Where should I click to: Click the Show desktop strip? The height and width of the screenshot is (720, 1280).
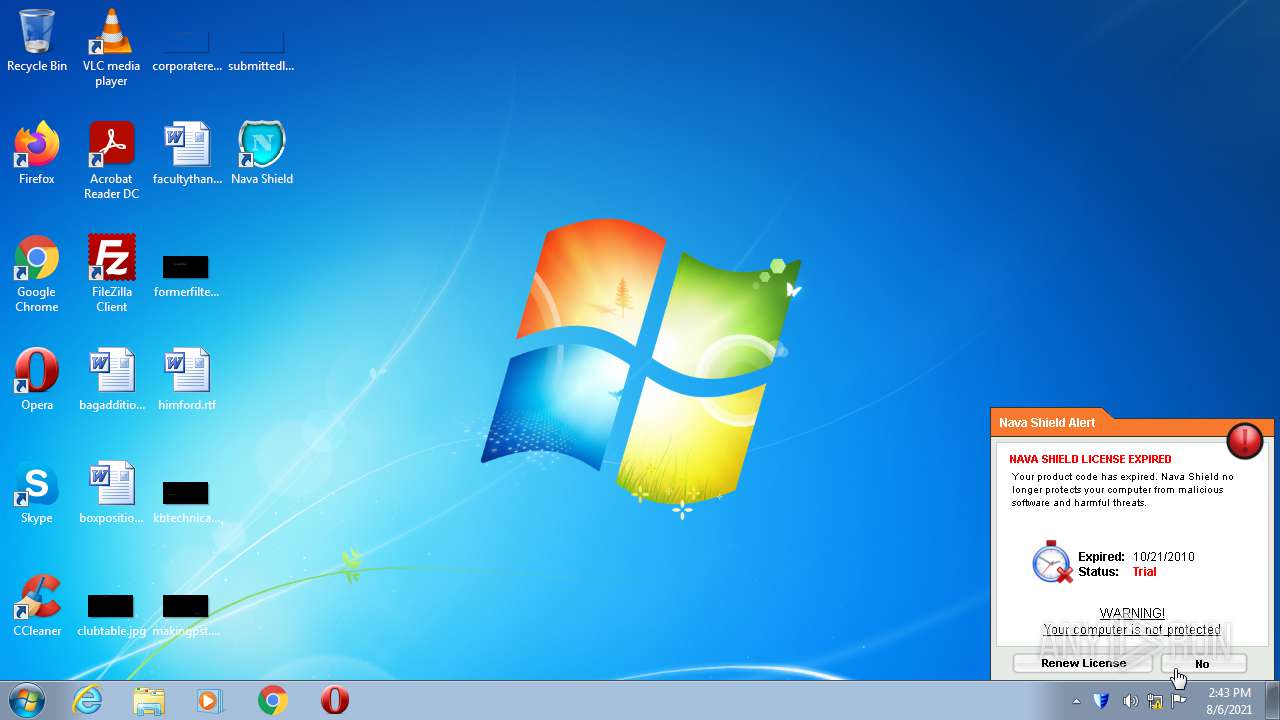coord(1272,700)
